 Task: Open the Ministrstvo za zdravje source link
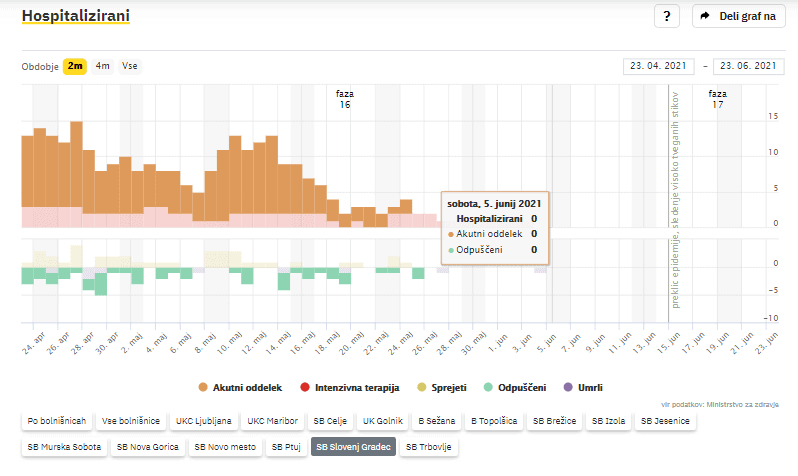[x=745, y=403]
